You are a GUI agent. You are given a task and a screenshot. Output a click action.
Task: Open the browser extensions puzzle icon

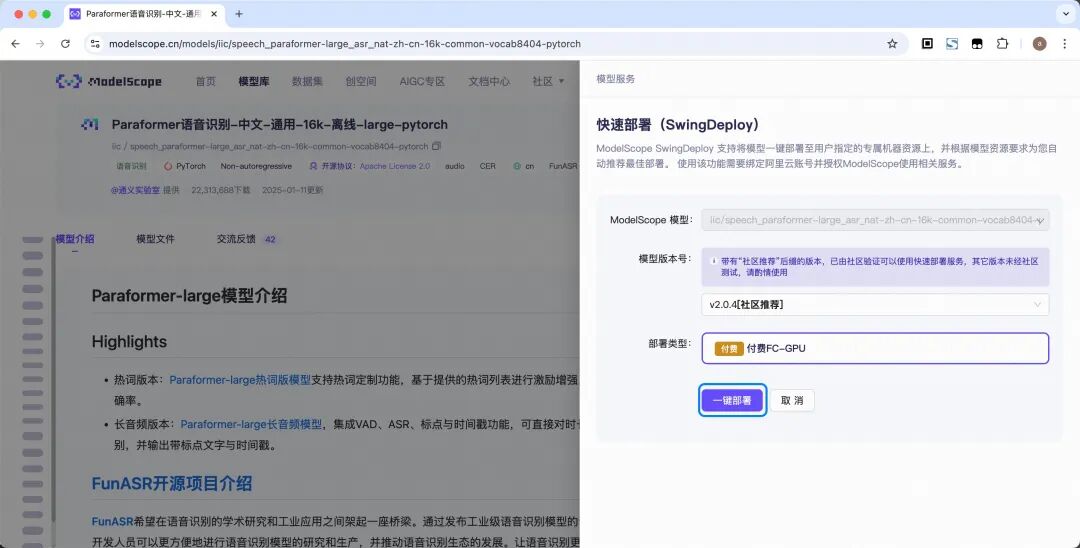click(x=1002, y=44)
